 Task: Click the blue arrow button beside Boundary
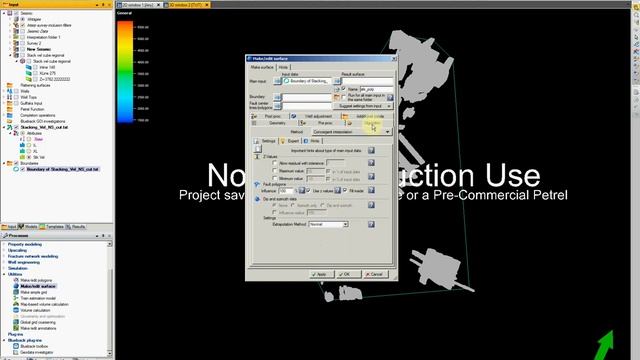click(278, 97)
